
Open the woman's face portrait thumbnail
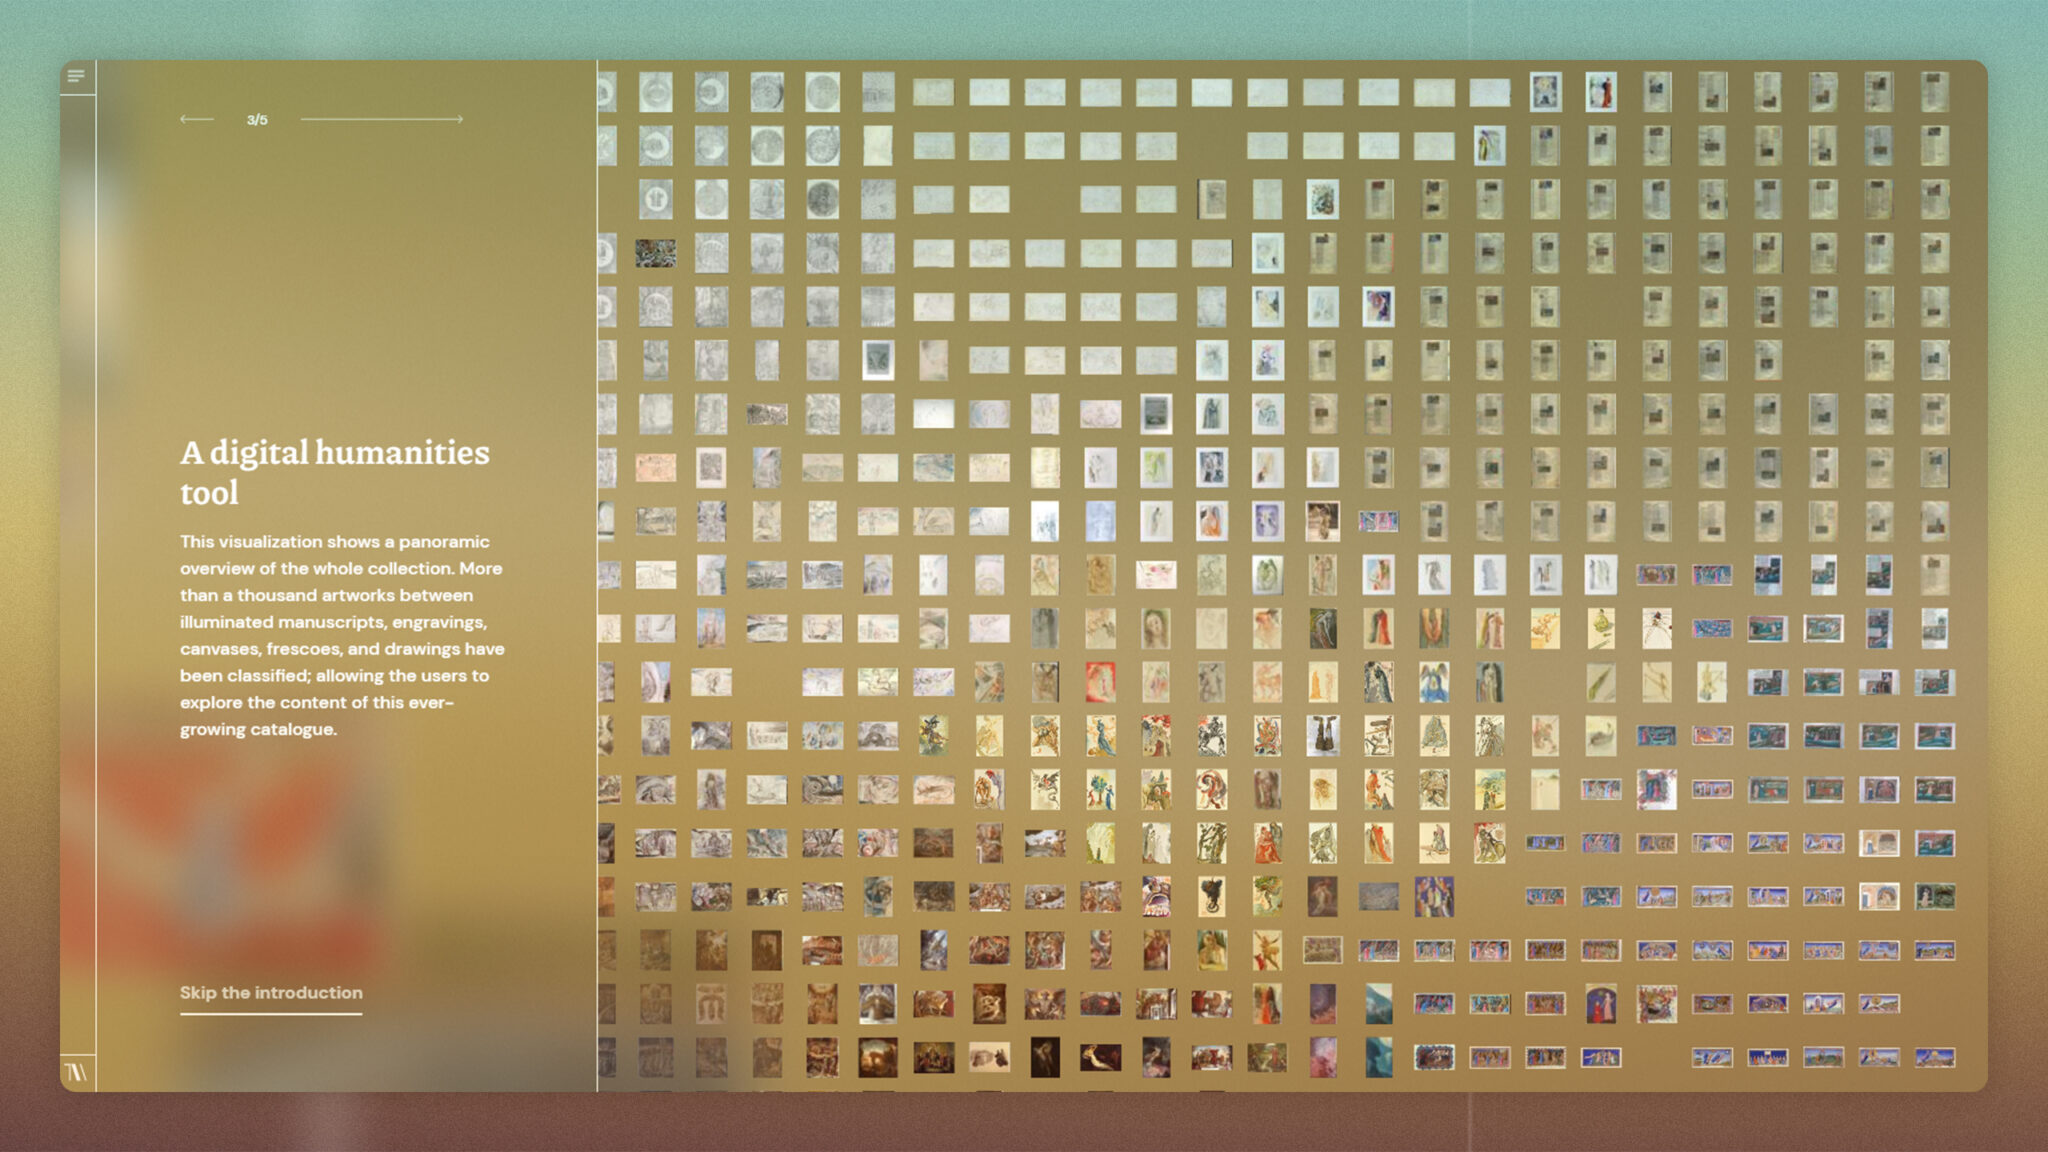click(1156, 629)
